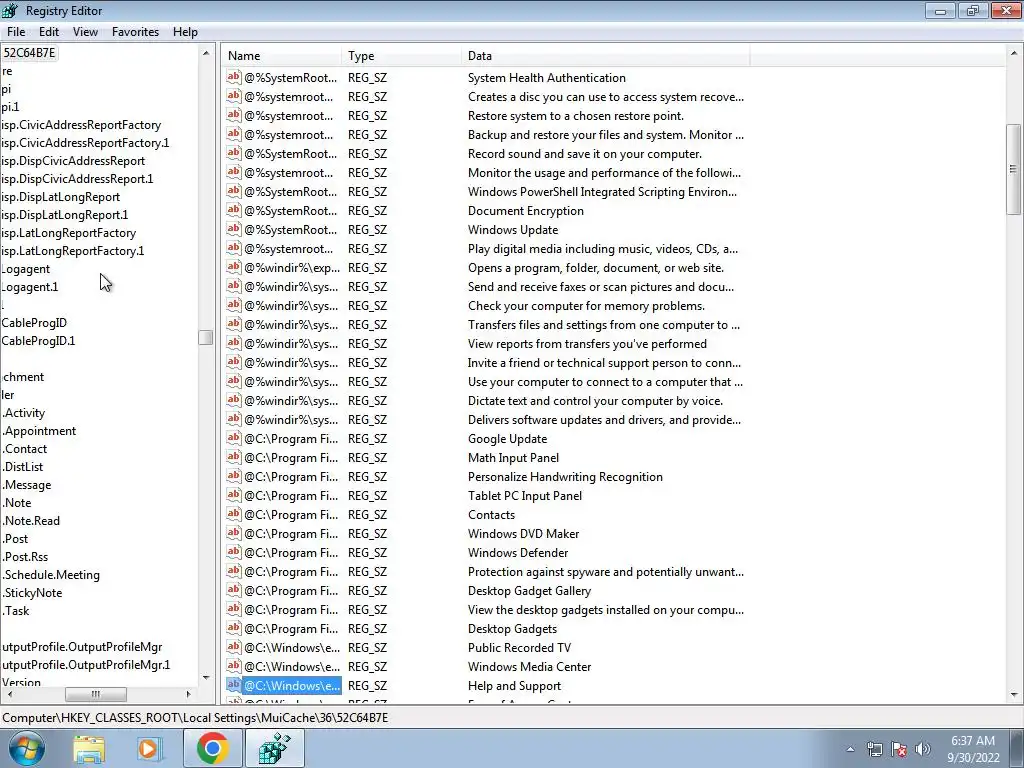
Task: Click the ab icon beside Windows Media Center
Action: pyautogui.click(x=234, y=666)
